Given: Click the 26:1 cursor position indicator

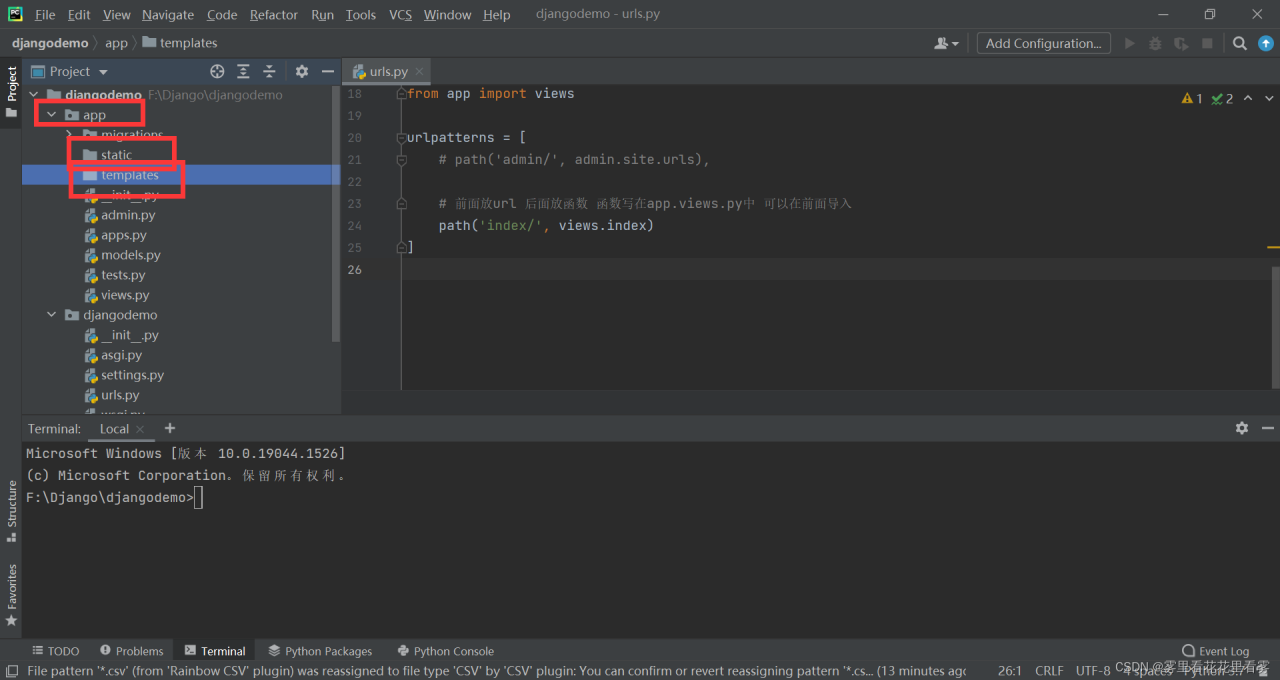Looking at the screenshot, I should point(1010,671).
